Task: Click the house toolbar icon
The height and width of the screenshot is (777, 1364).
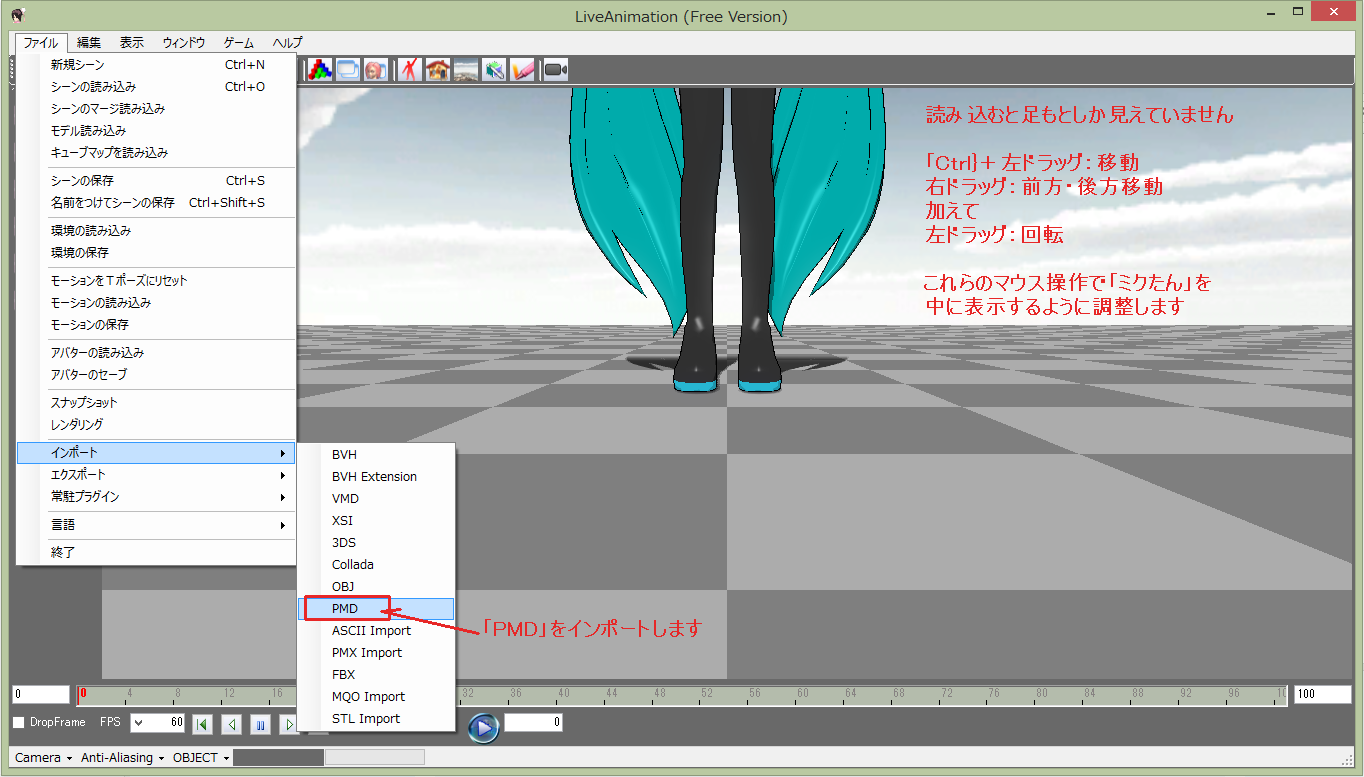Action: [437, 69]
